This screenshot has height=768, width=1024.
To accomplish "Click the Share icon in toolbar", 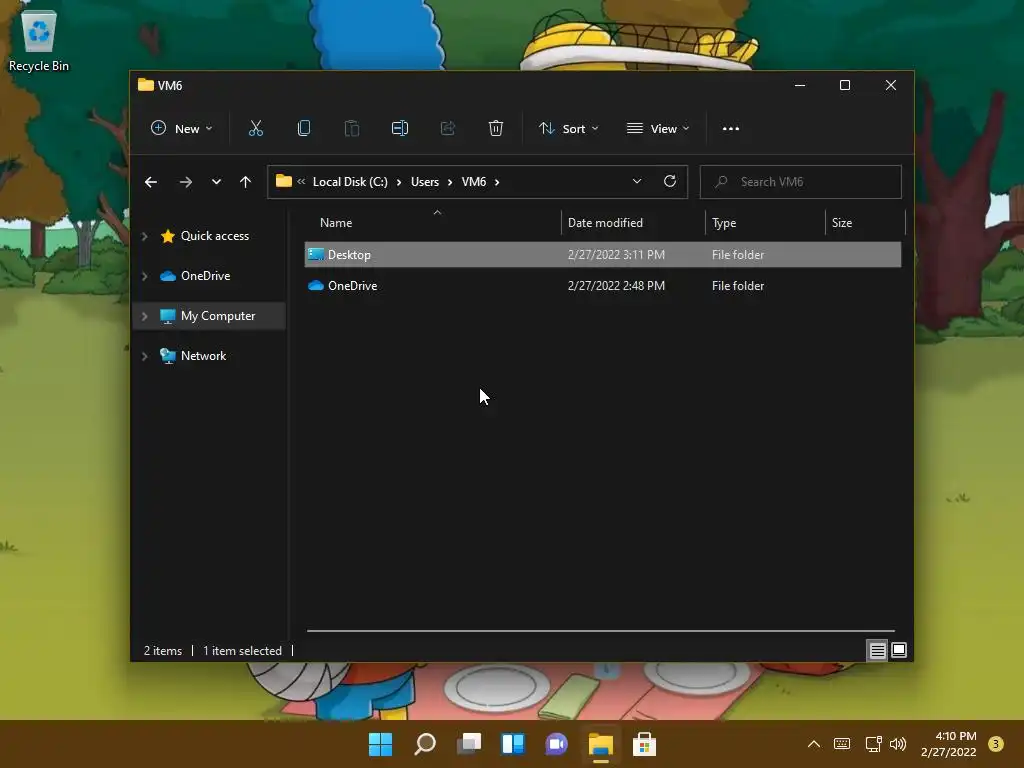I will [448, 129].
